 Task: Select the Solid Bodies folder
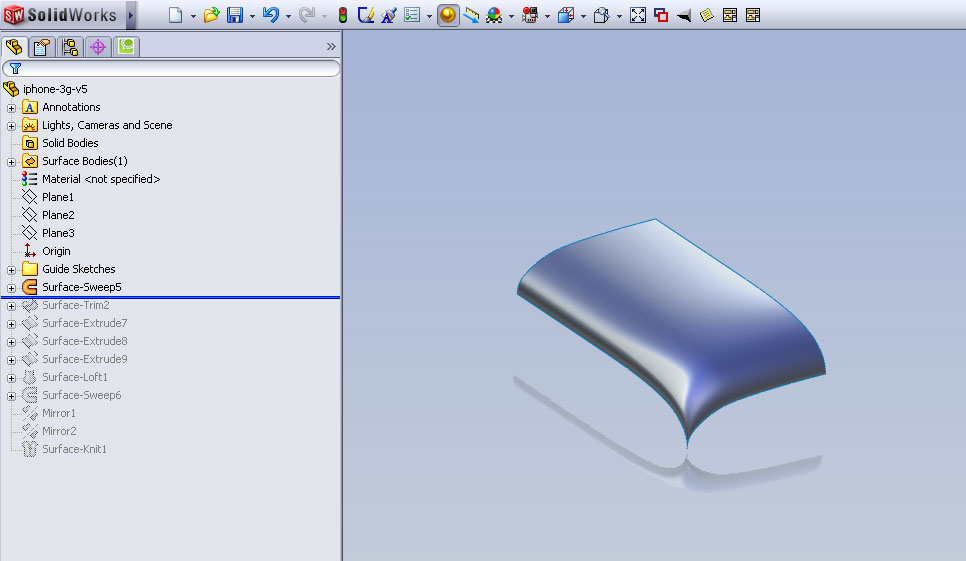pyautogui.click(x=70, y=143)
